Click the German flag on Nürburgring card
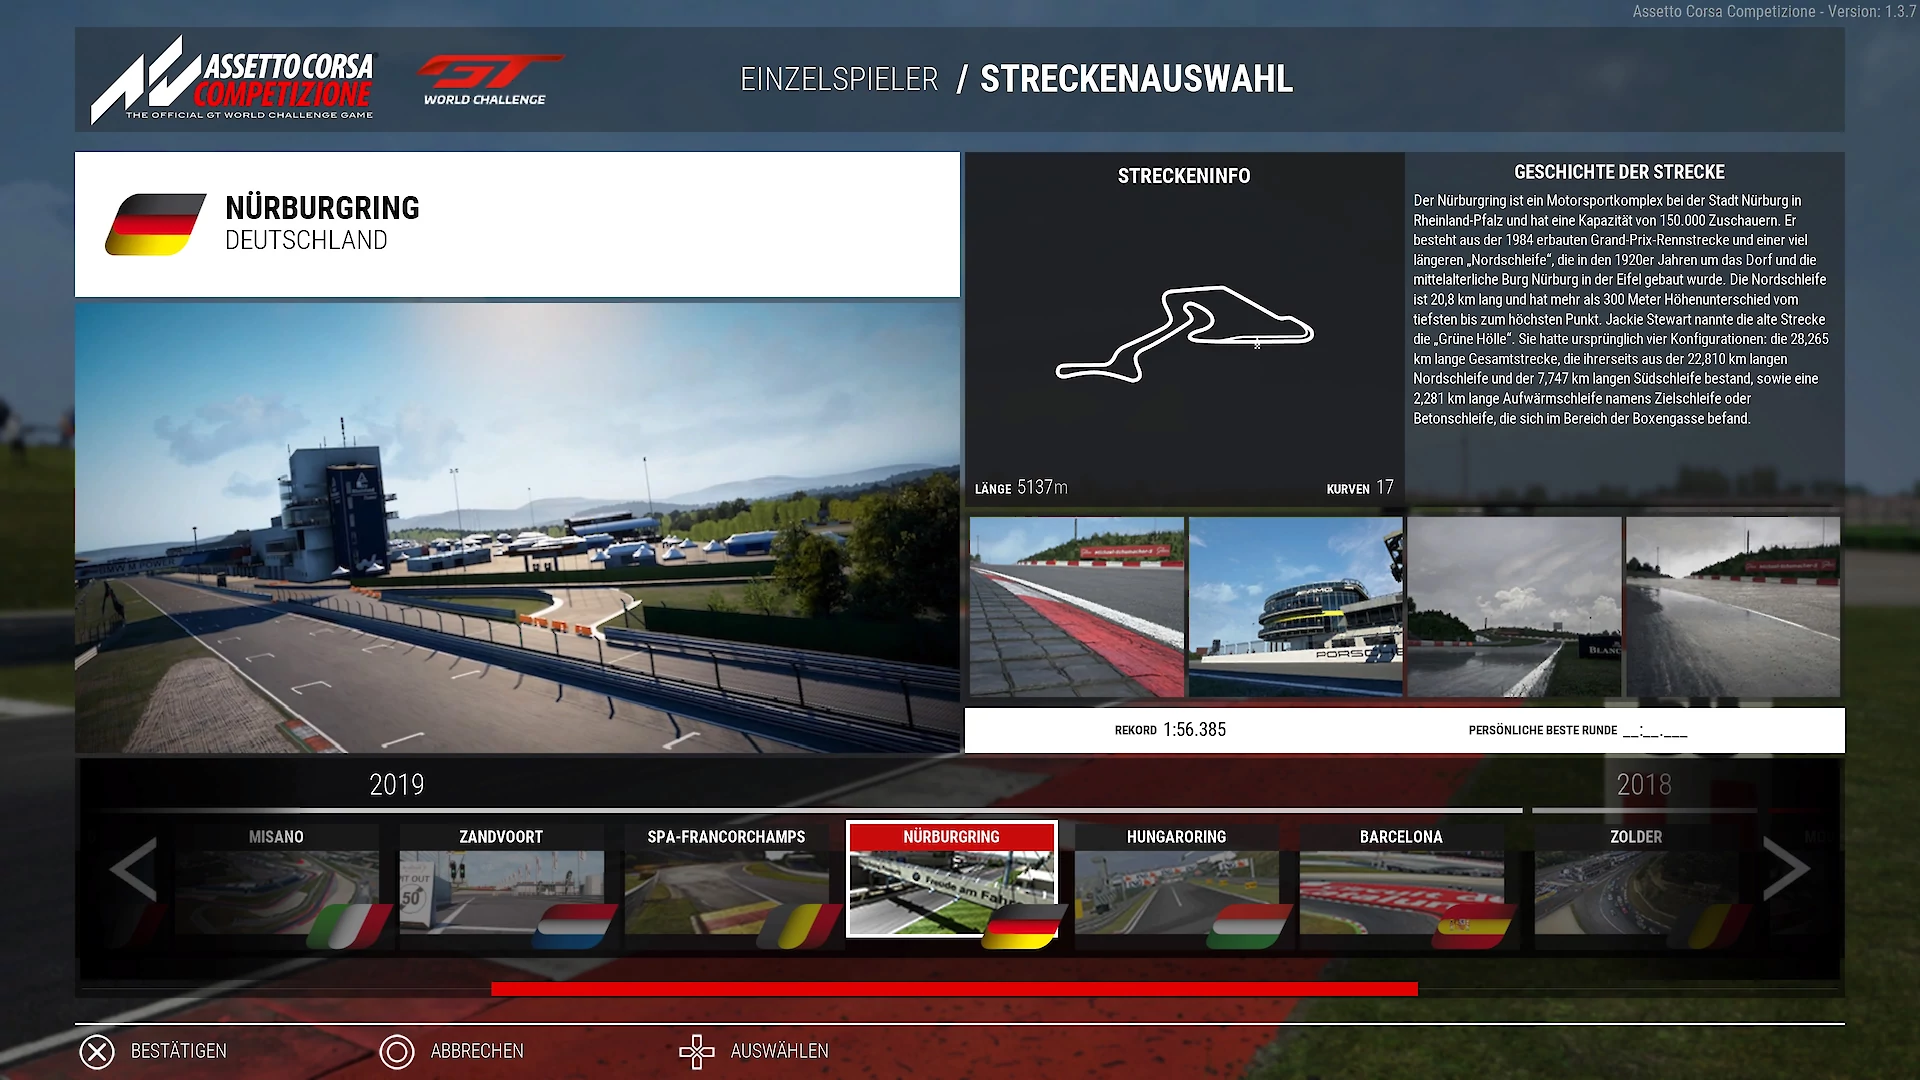The height and width of the screenshot is (1080, 1920). point(1025,926)
